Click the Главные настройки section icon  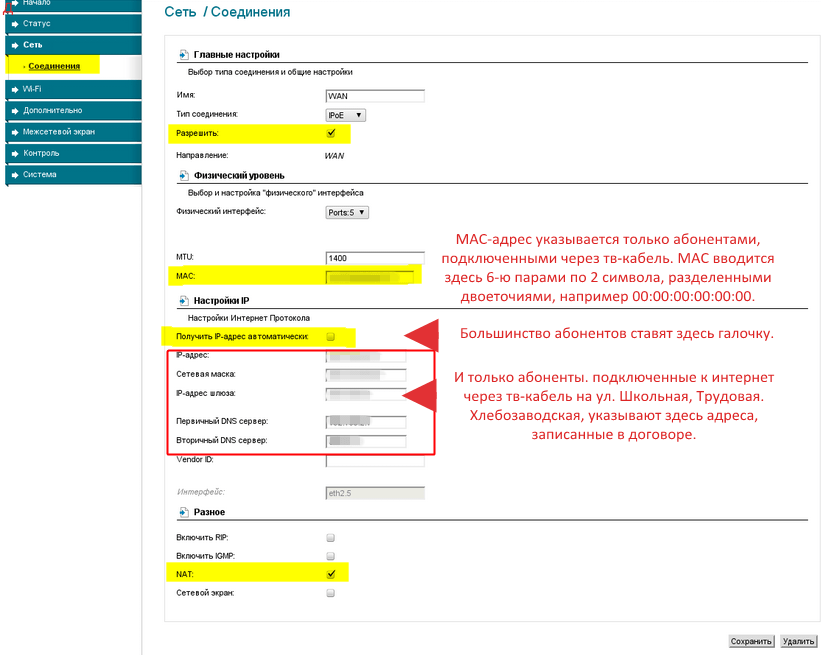(183, 55)
